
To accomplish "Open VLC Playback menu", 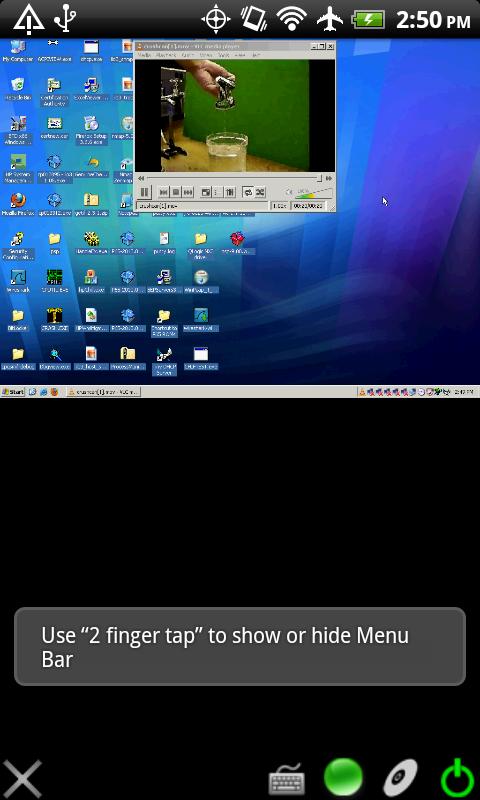I will pos(166,55).
